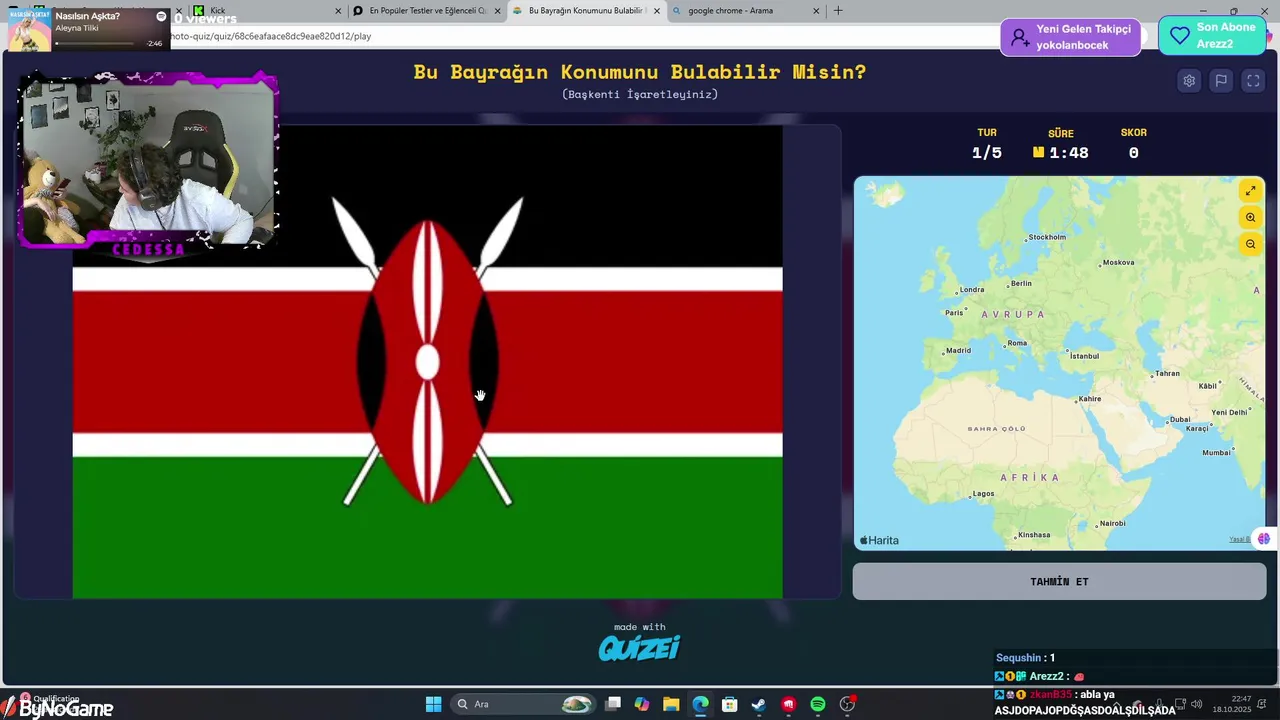Close the Kick browser tab
This screenshot has width=1280, height=720.
338,11
